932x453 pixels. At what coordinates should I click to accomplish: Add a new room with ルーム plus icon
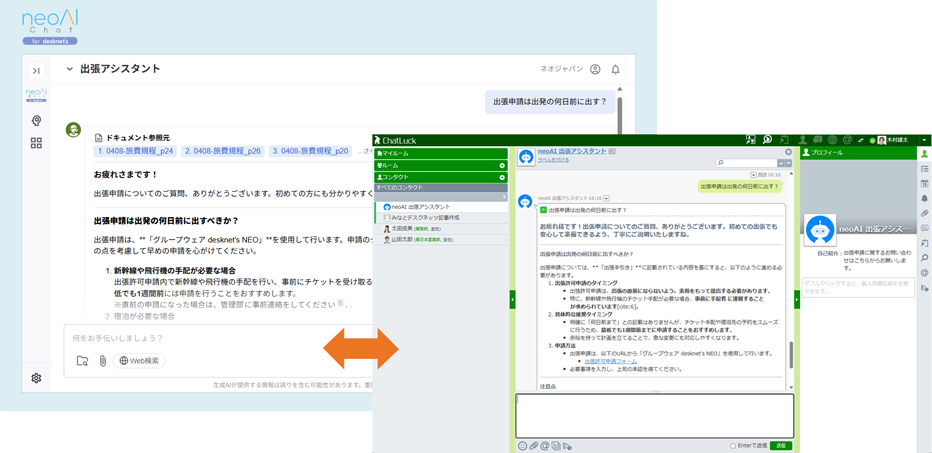(502, 165)
